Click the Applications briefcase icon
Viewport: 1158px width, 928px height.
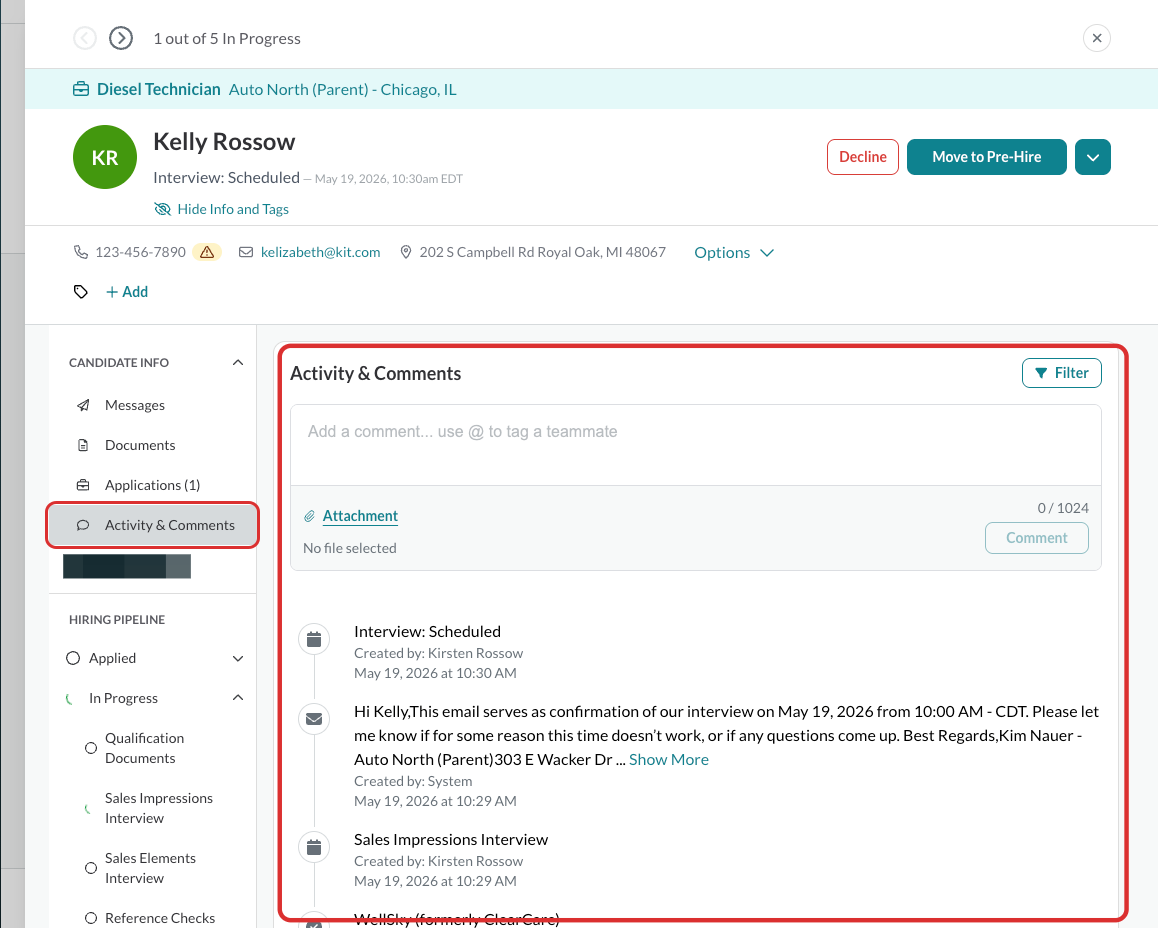83,485
